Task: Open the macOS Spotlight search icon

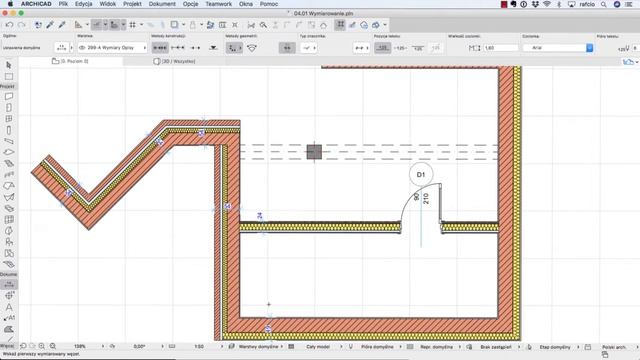Action: point(603,4)
